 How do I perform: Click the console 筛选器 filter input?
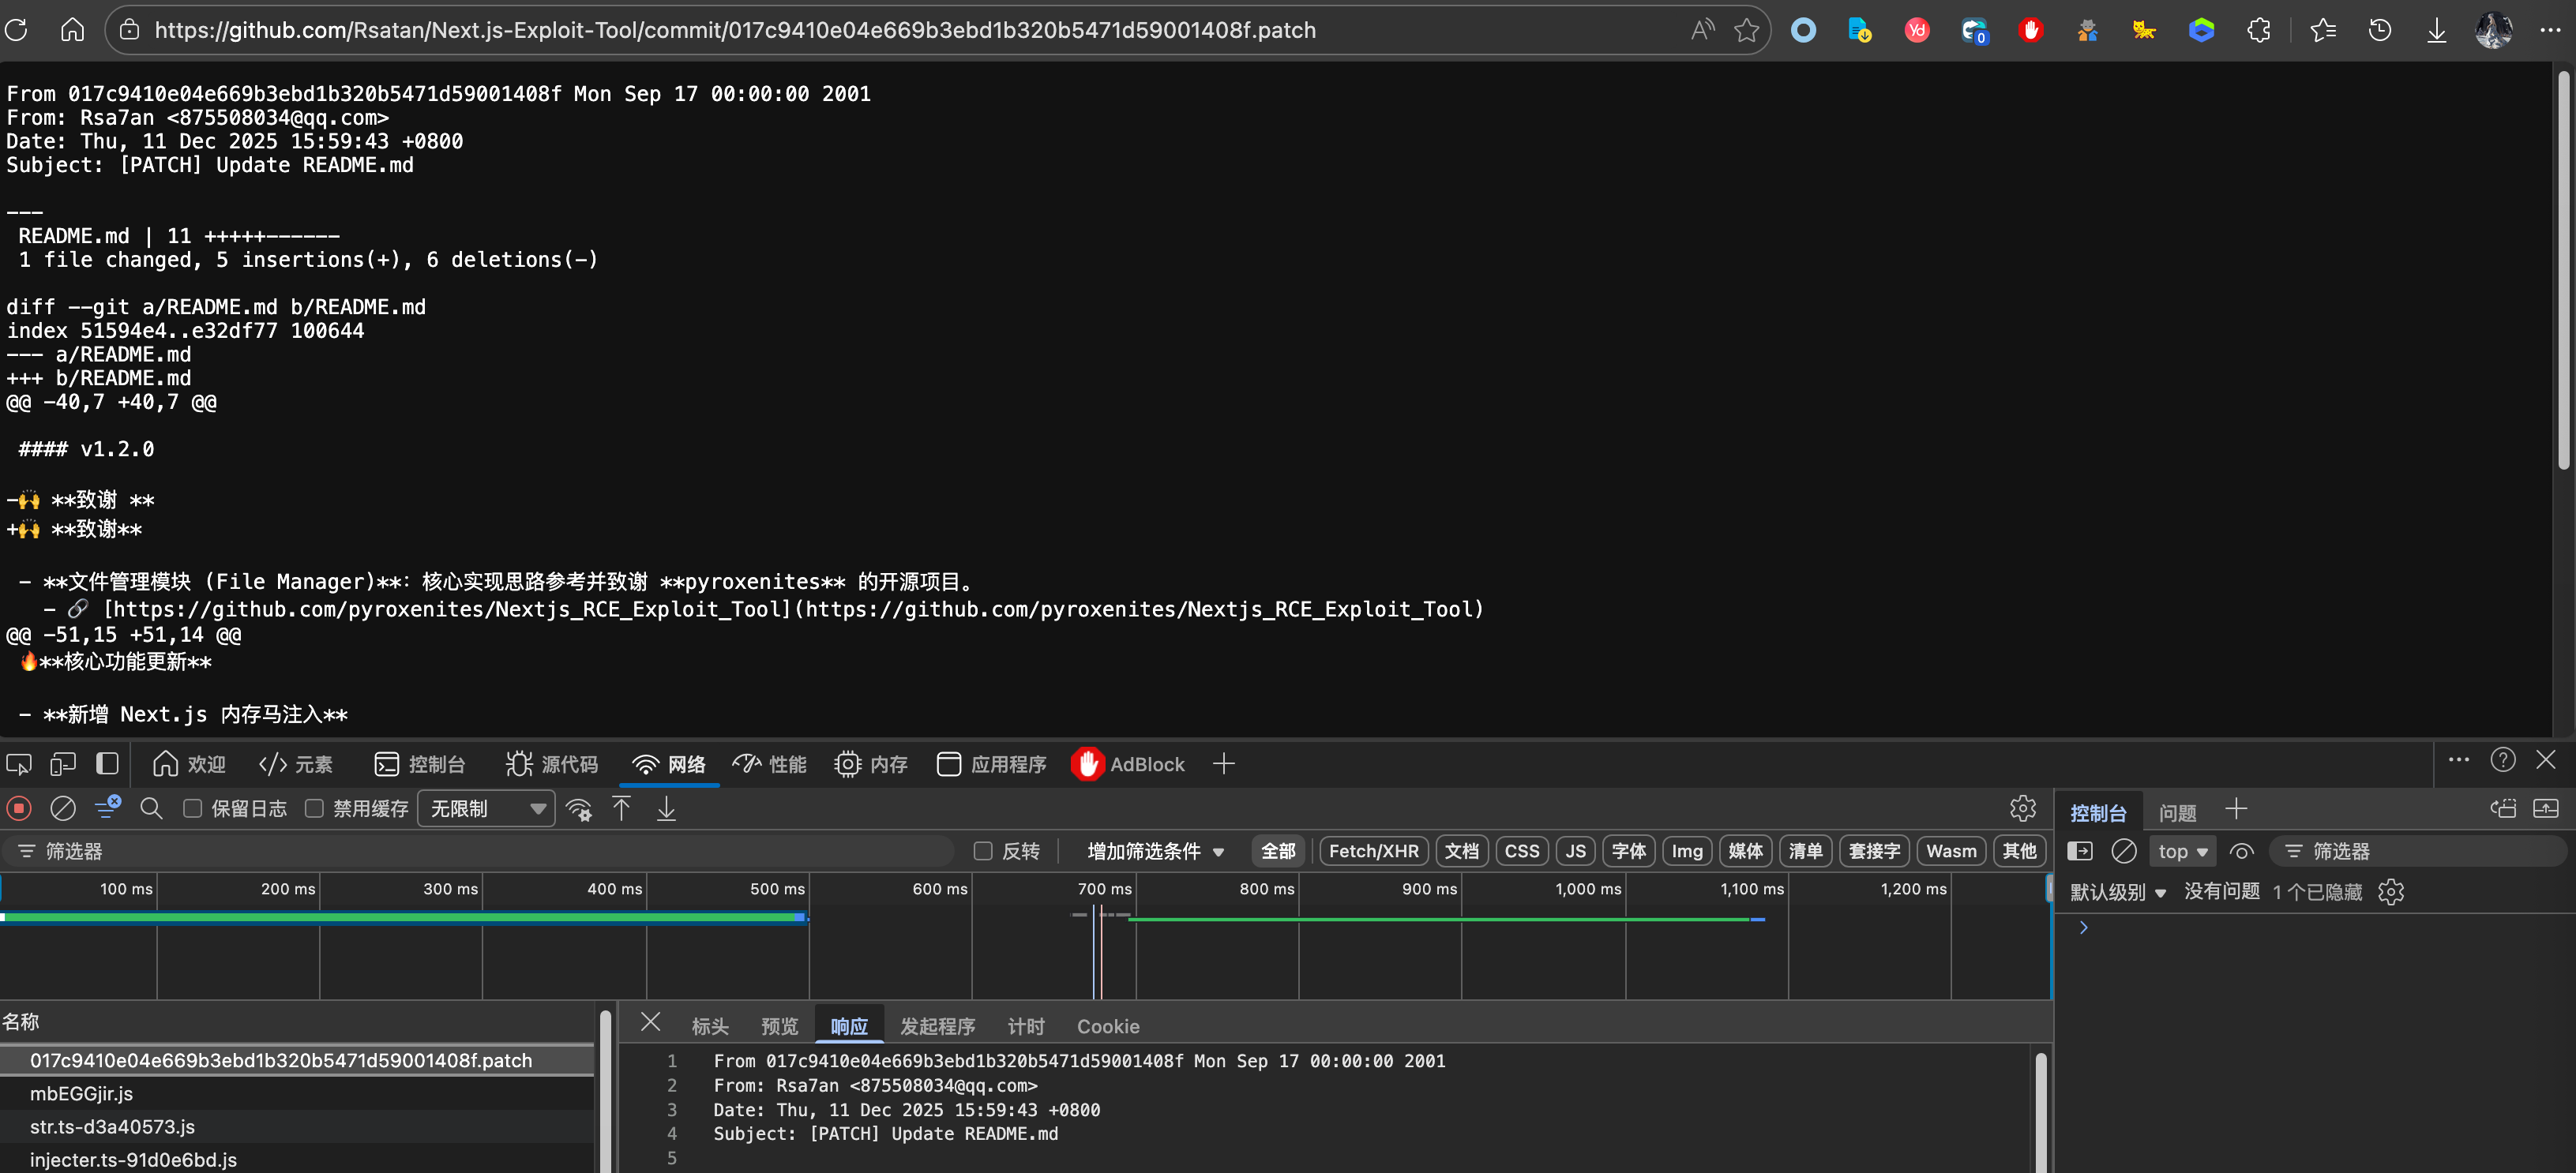click(x=2418, y=851)
